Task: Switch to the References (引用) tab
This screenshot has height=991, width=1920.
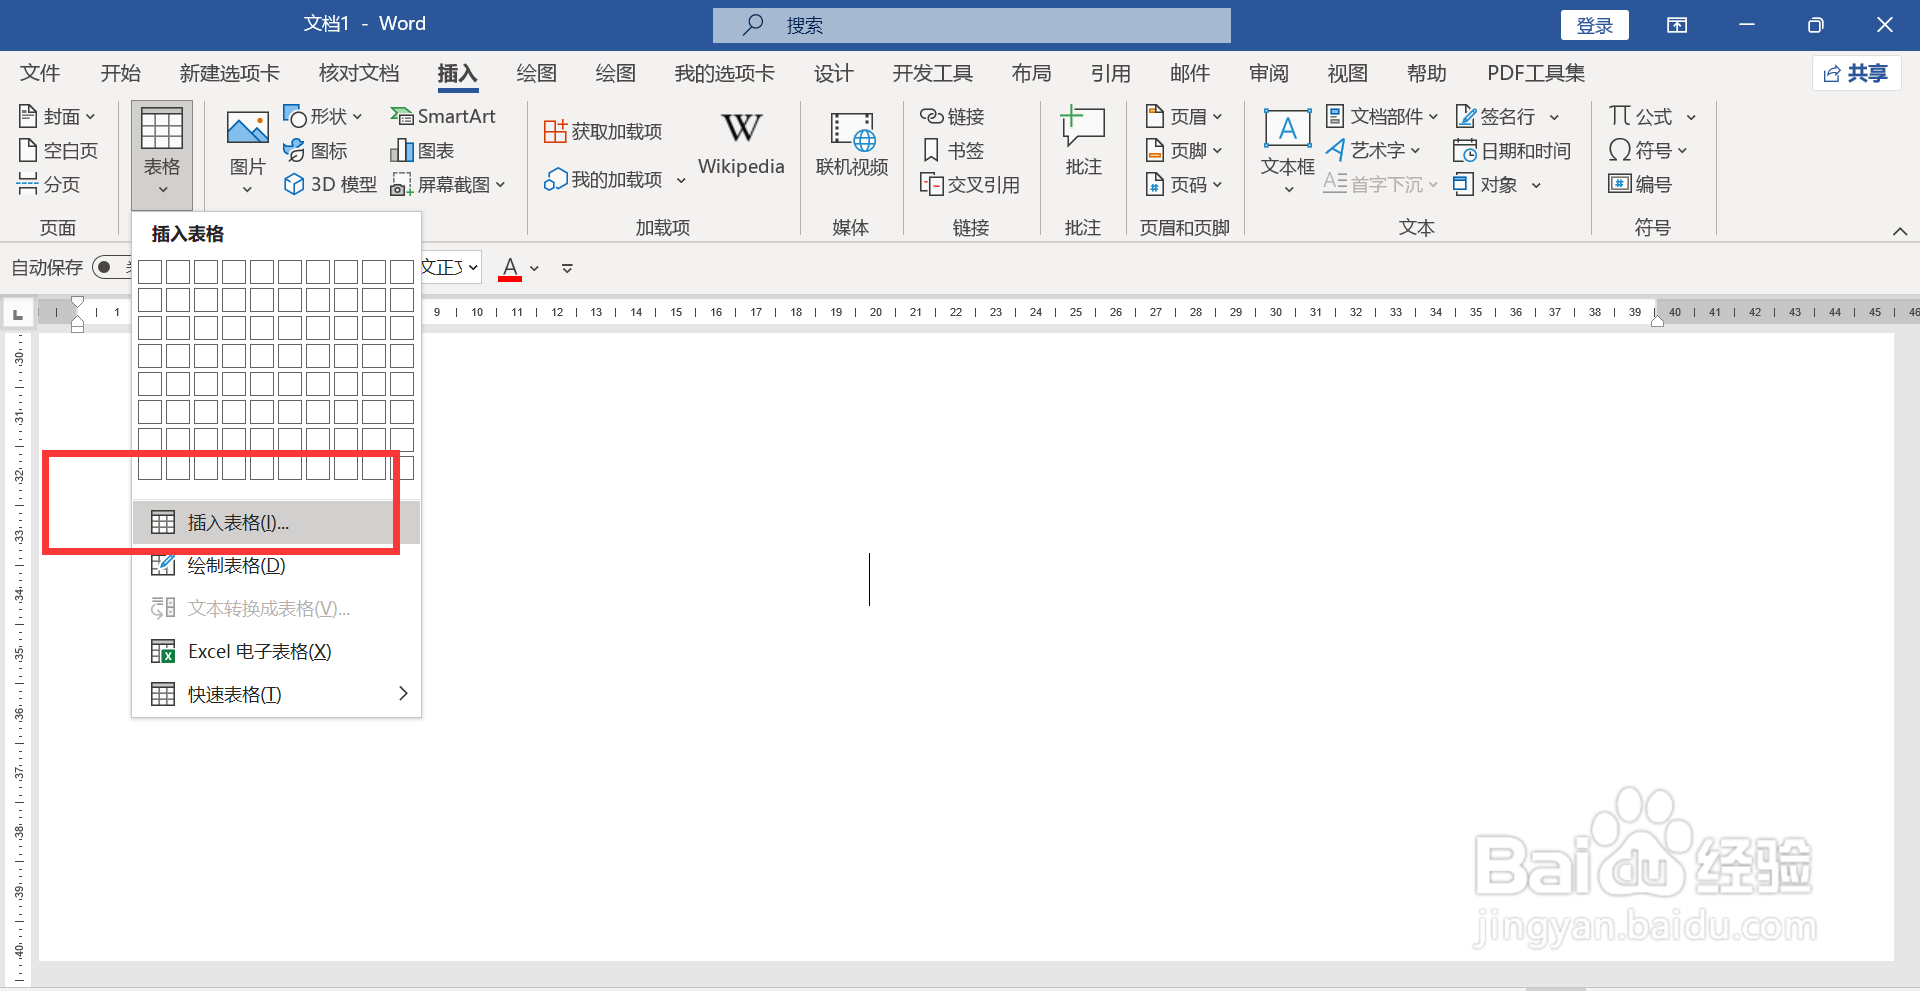Action: [1110, 73]
